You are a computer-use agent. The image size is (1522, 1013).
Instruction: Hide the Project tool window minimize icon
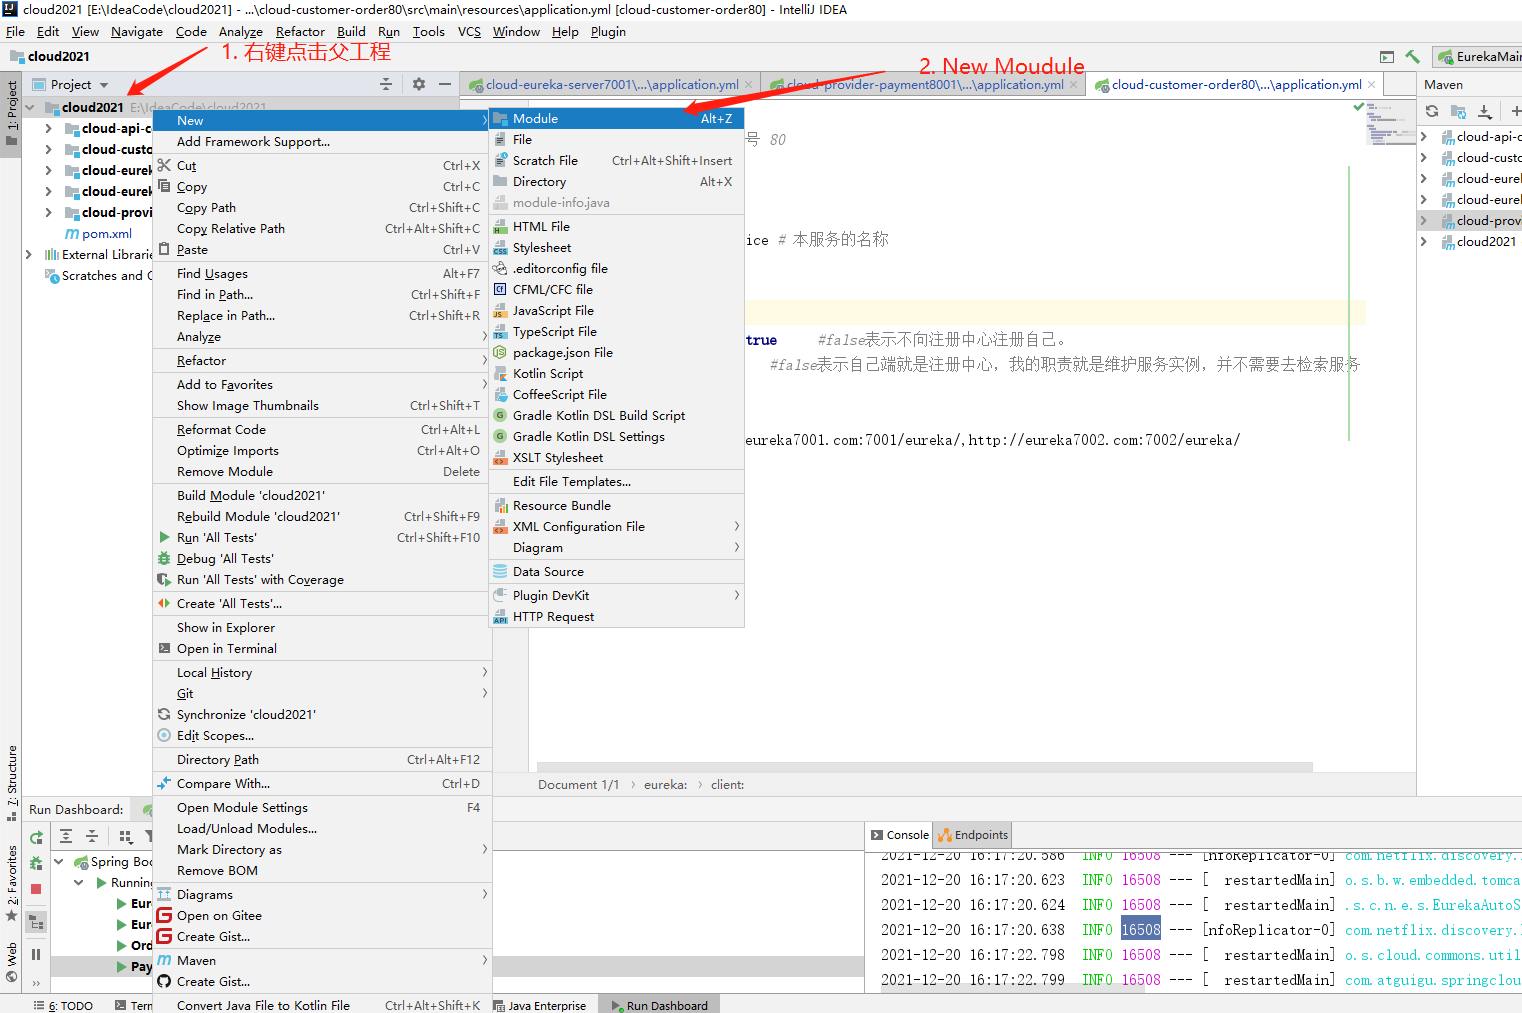pyautogui.click(x=445, y=85)
